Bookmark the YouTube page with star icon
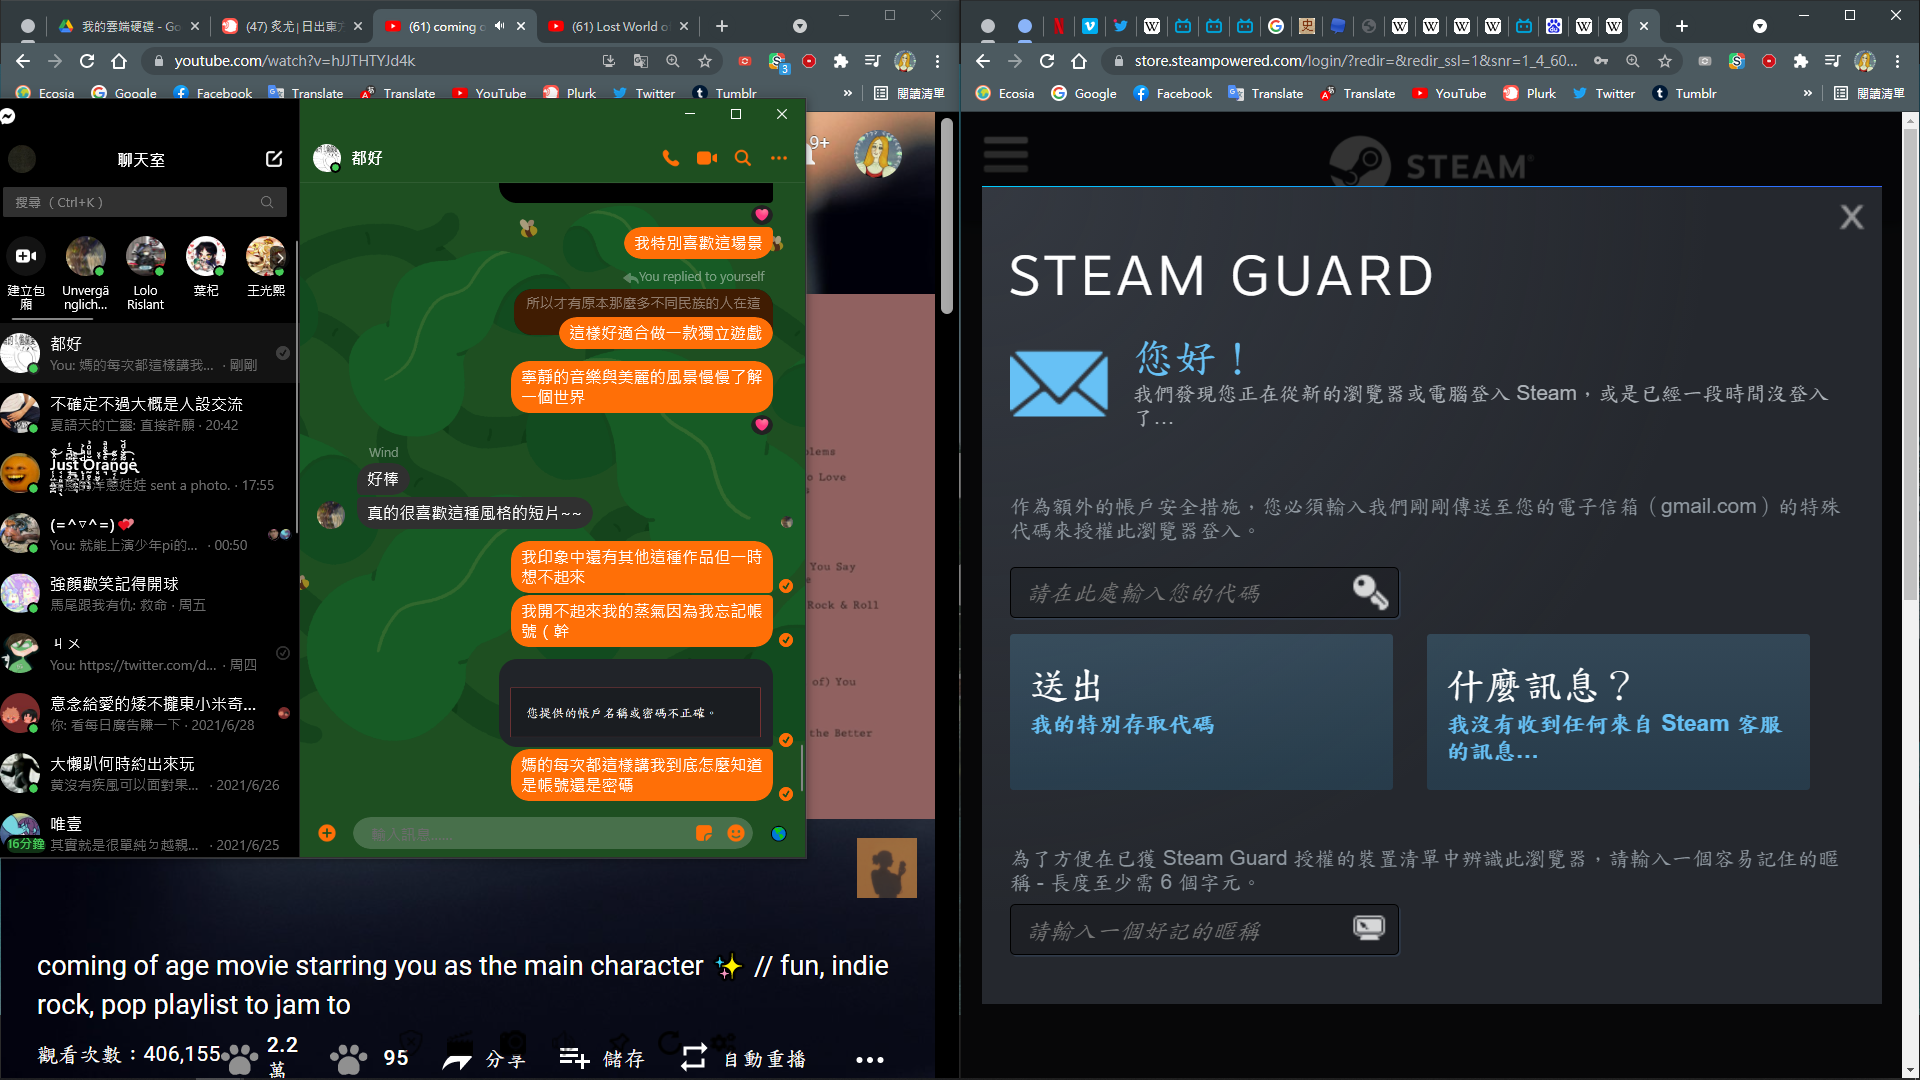The image size is (1920, 1080). (705, 61)
